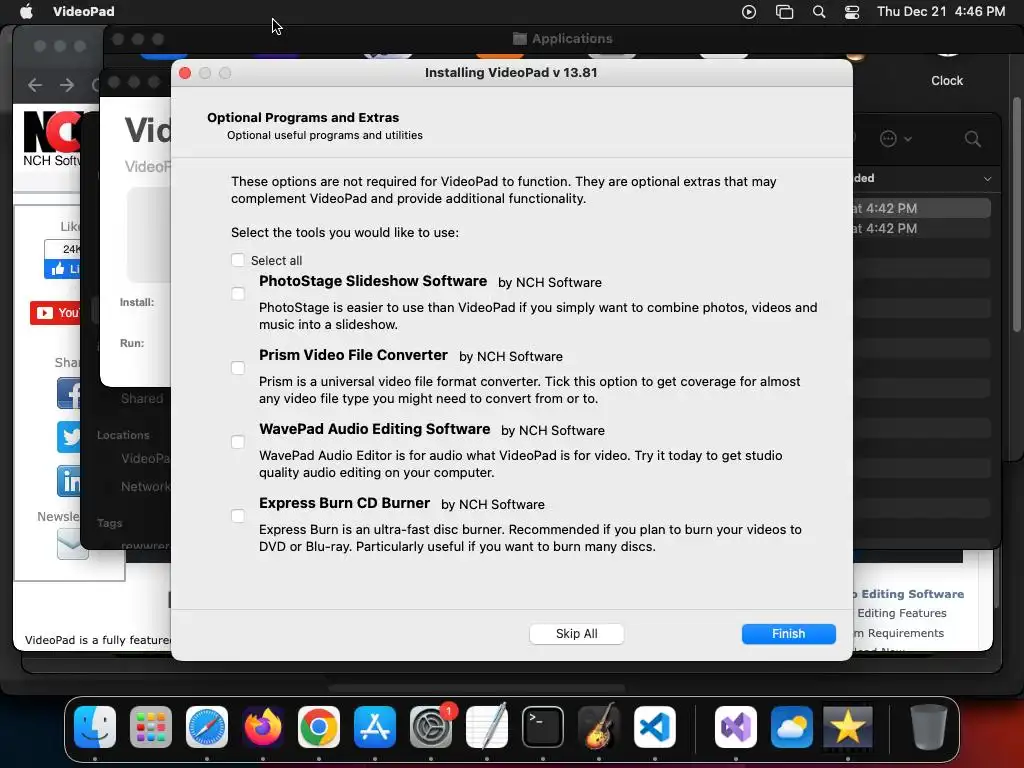This screenshot has width=1024, height=768.
Task: Open the Apple menu
Action: click(26, 11)
